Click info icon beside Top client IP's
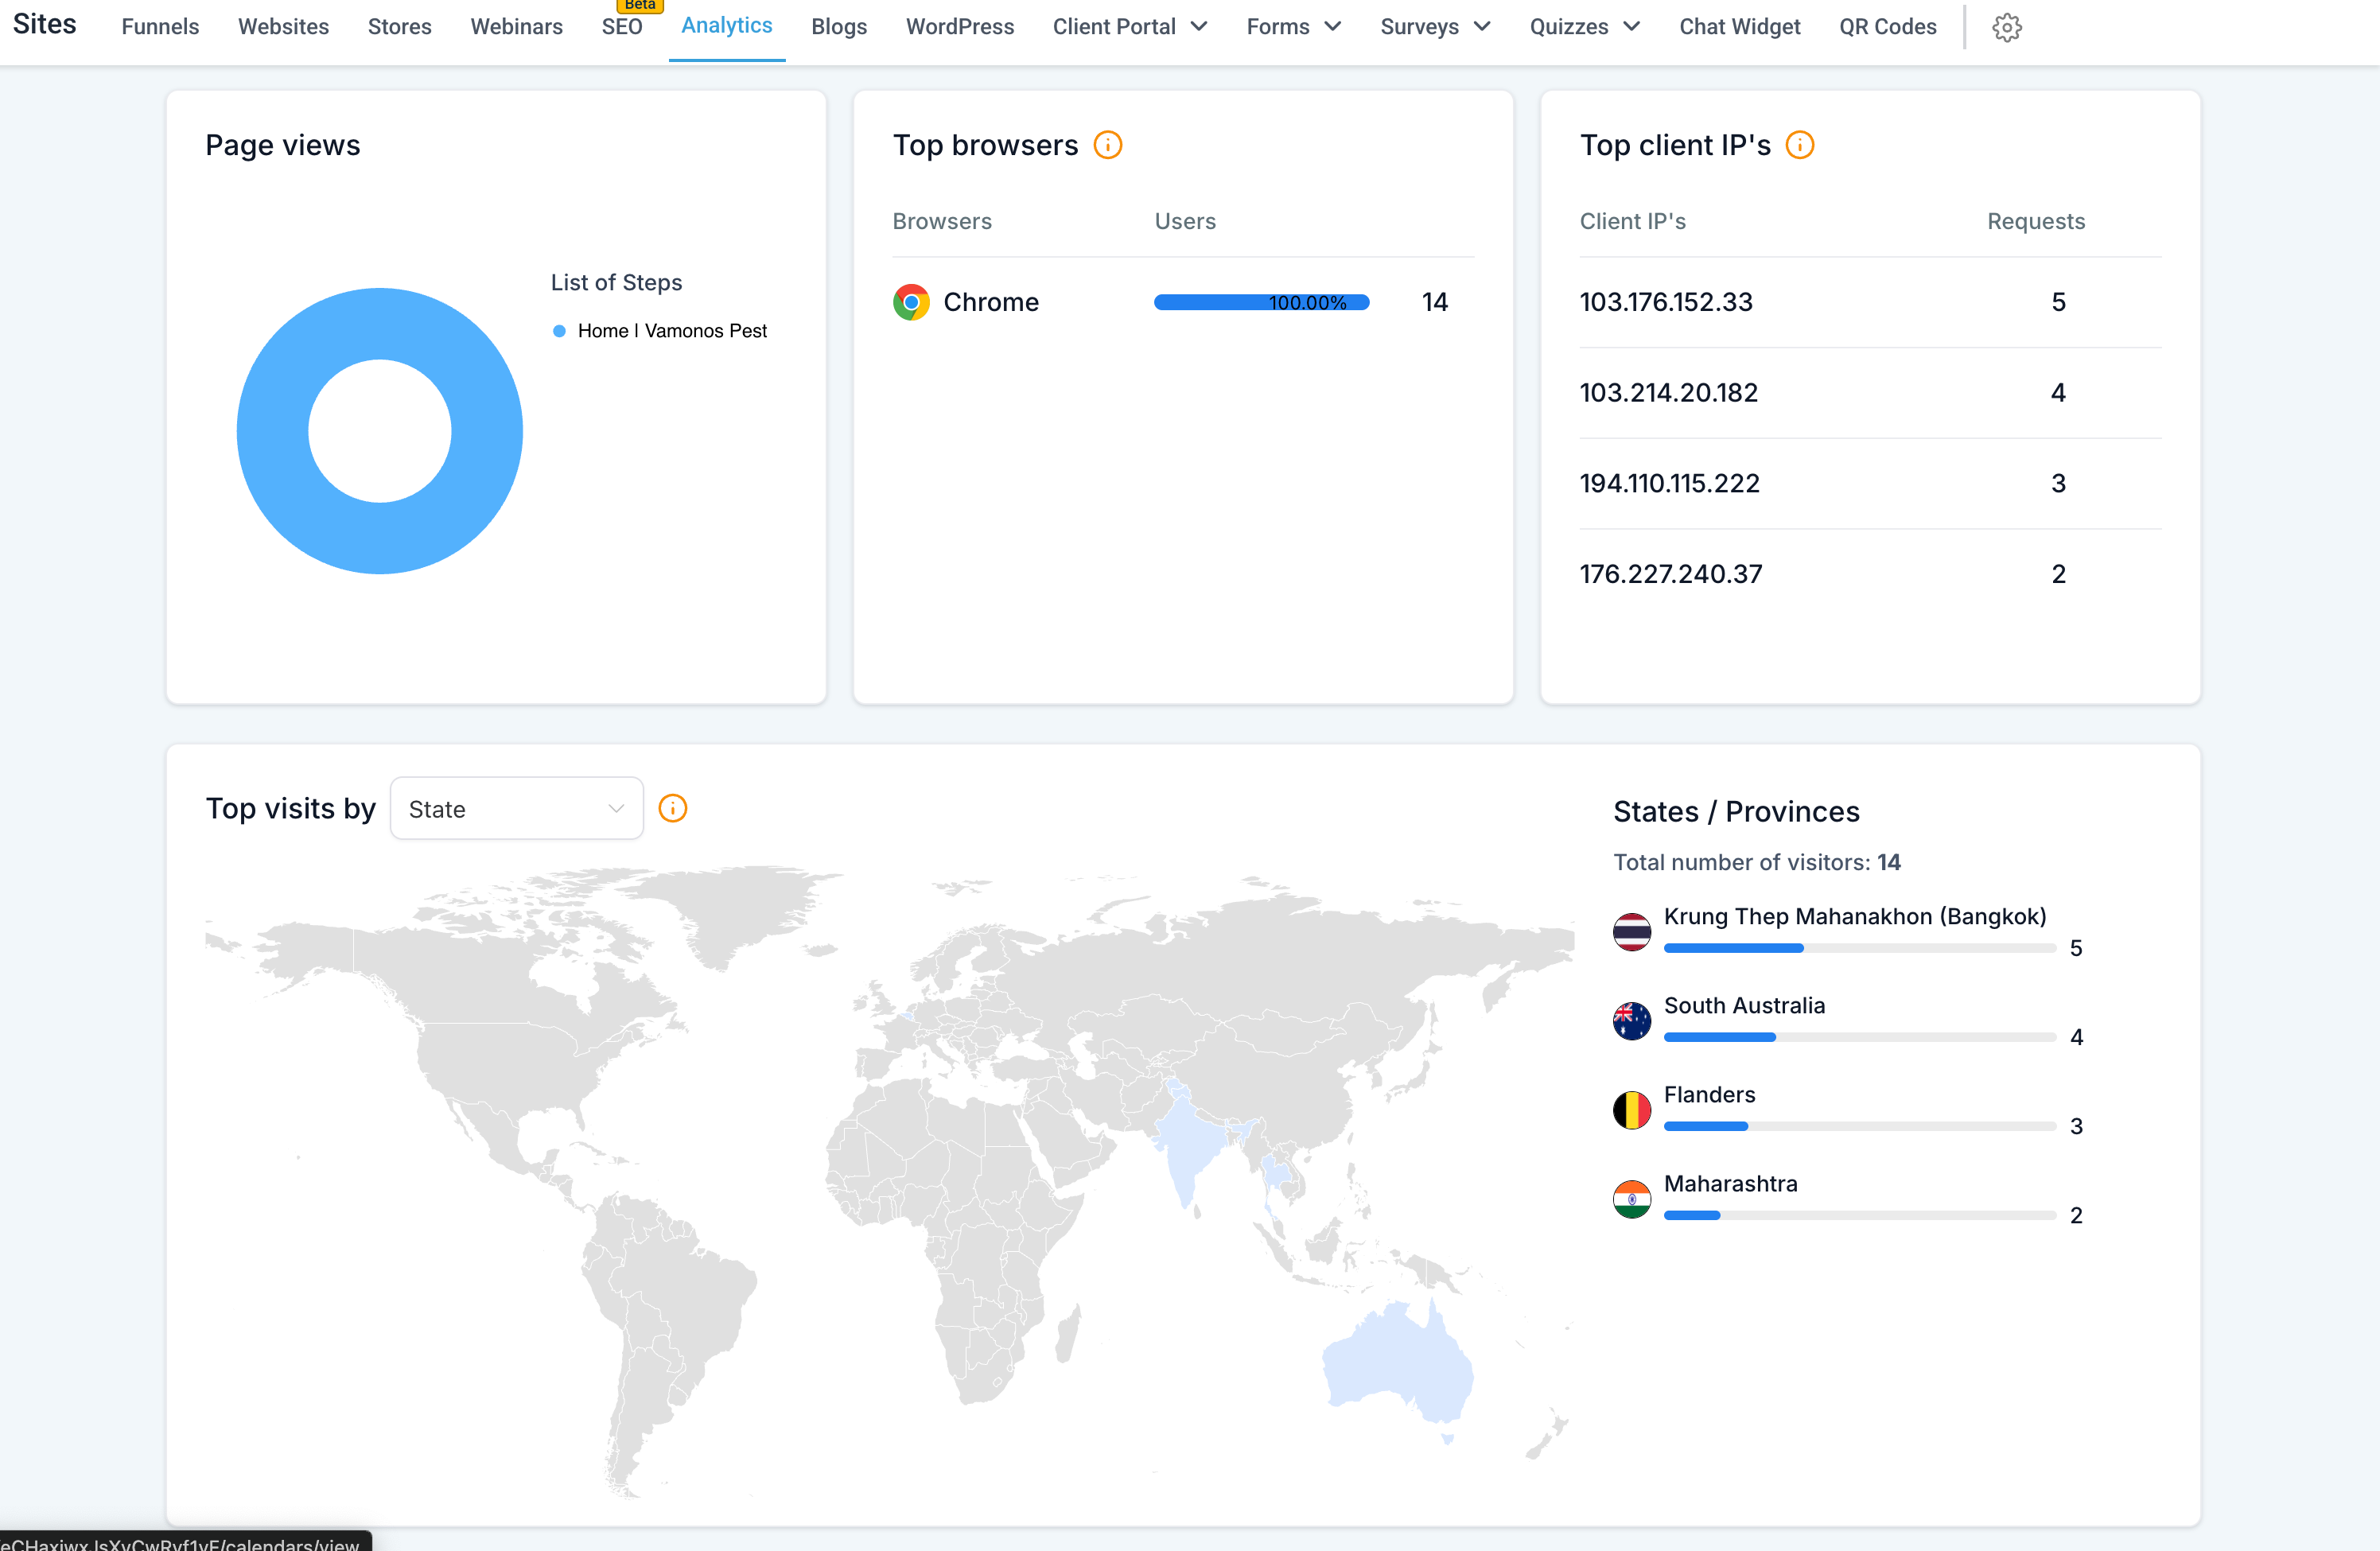 (1799, 145)
